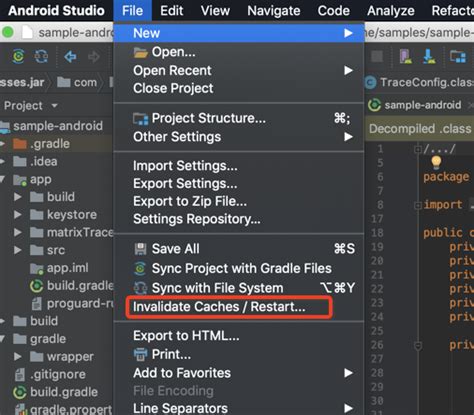Click the stop square toolbar icon
Screen dimensions: 474x415
point(377,56)
